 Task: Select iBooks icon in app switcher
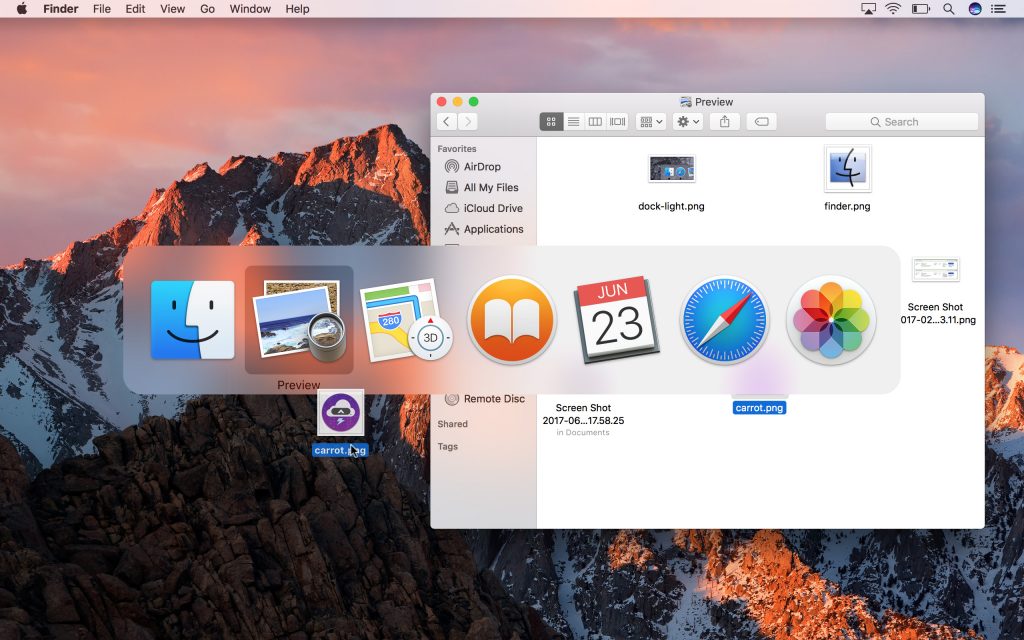(x=512, y=320)
